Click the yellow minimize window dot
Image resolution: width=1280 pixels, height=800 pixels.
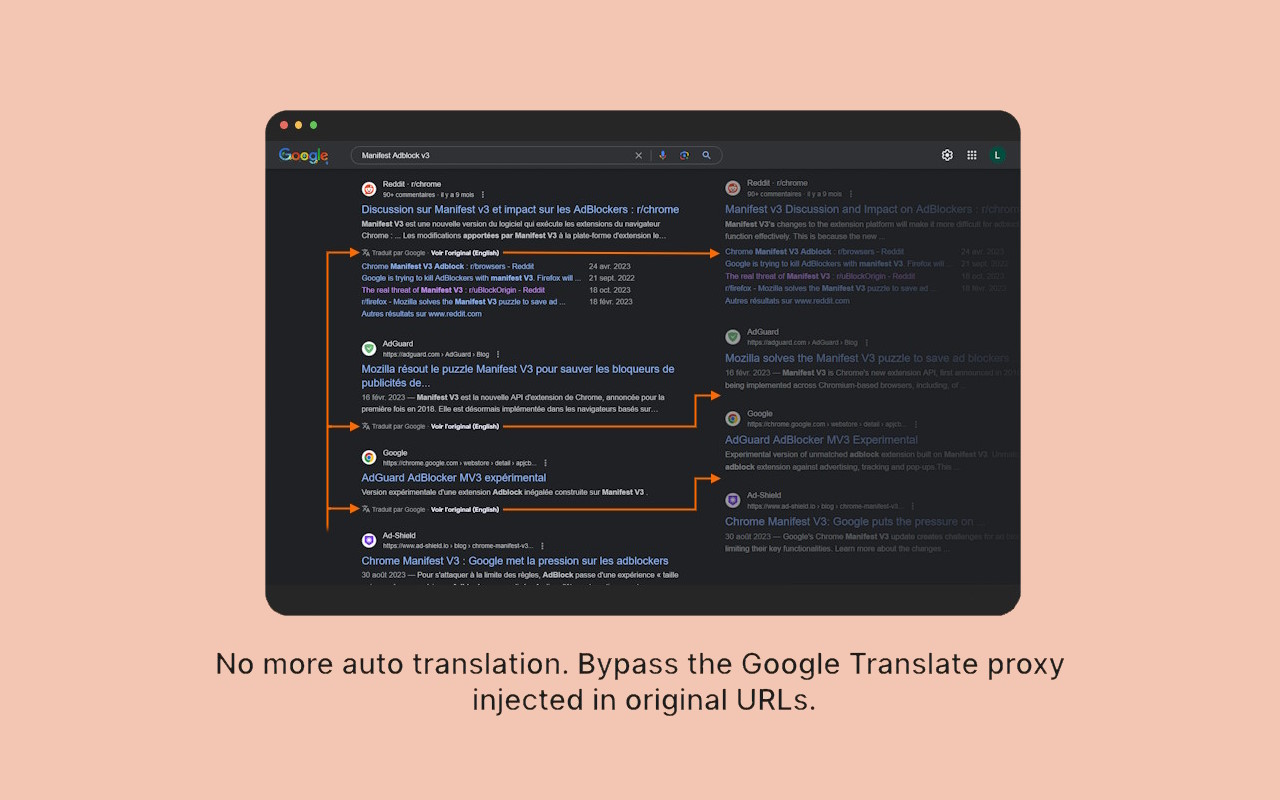point(298,125)
